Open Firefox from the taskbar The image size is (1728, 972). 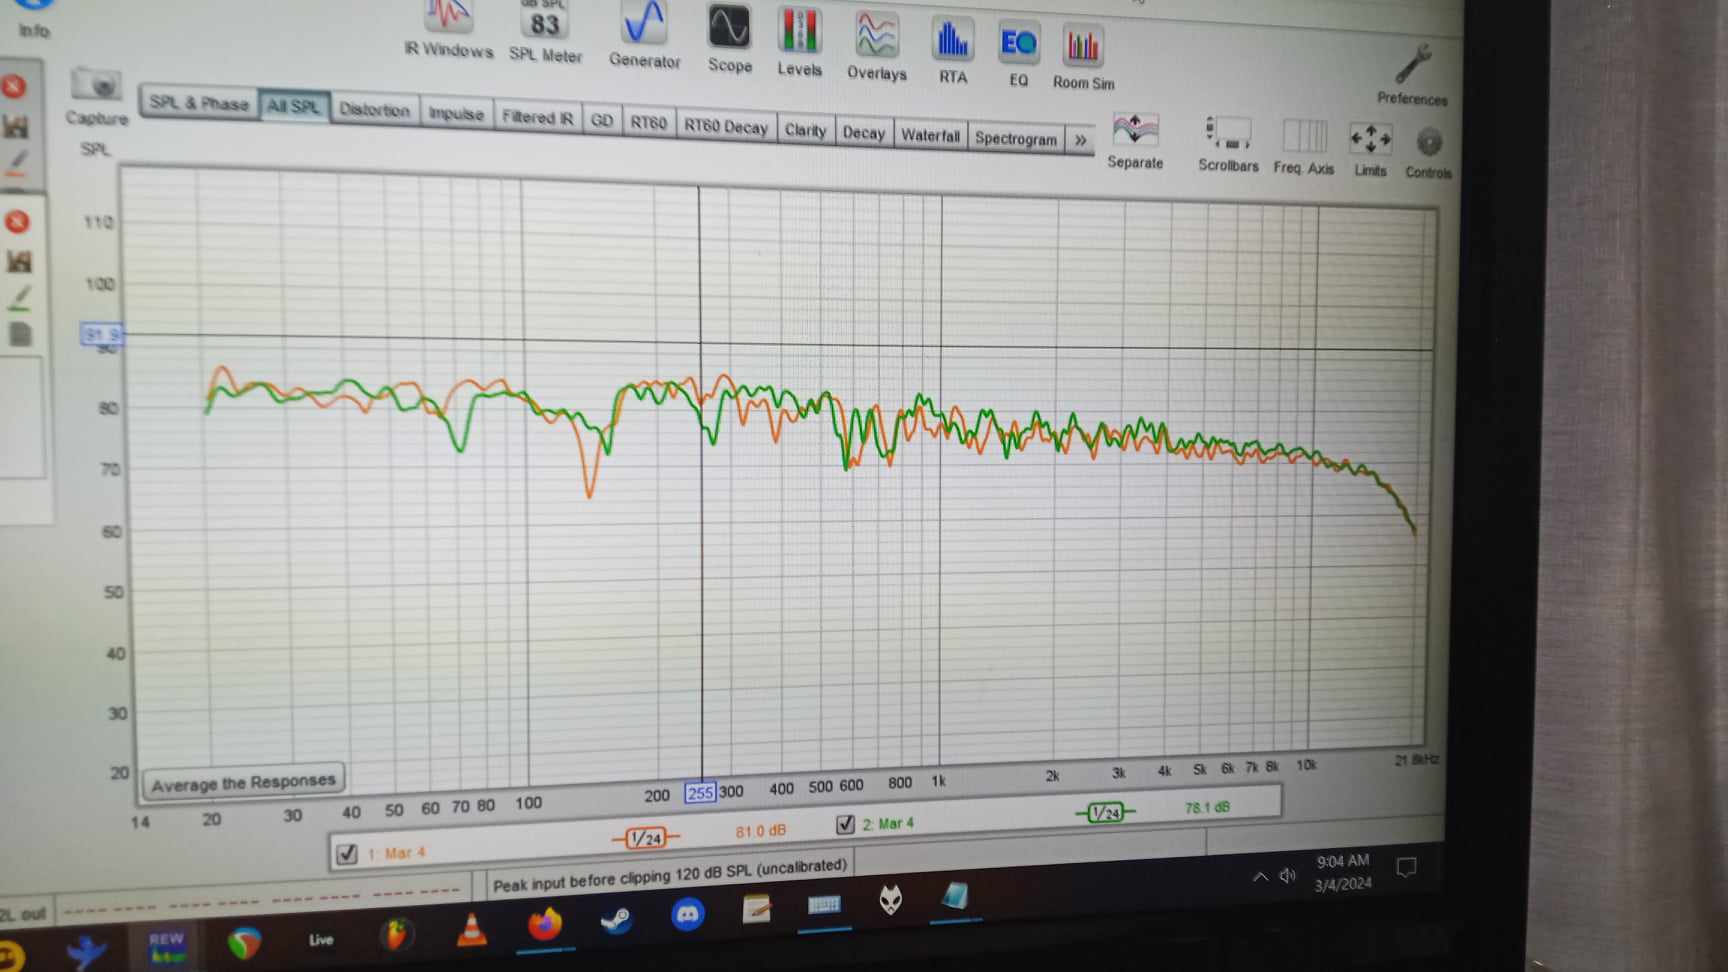(x=545, y=924)
